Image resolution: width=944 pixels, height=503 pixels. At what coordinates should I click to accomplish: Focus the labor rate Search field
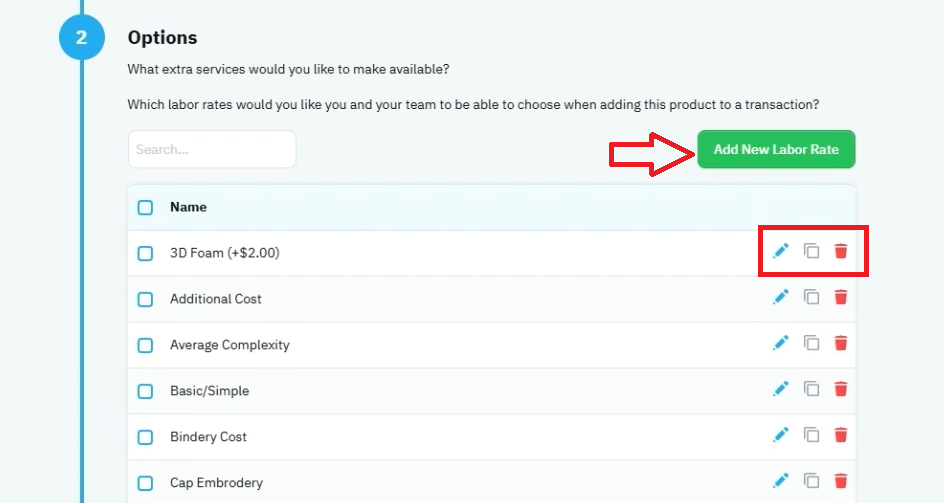212,149
